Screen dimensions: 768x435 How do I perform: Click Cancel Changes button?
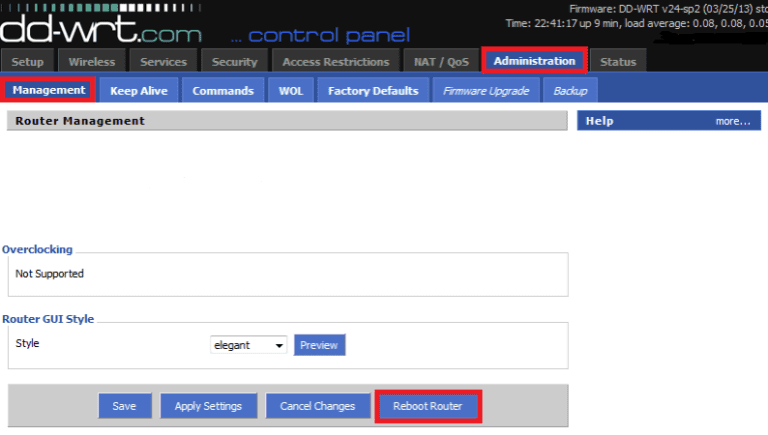click(x=317, y=406)
